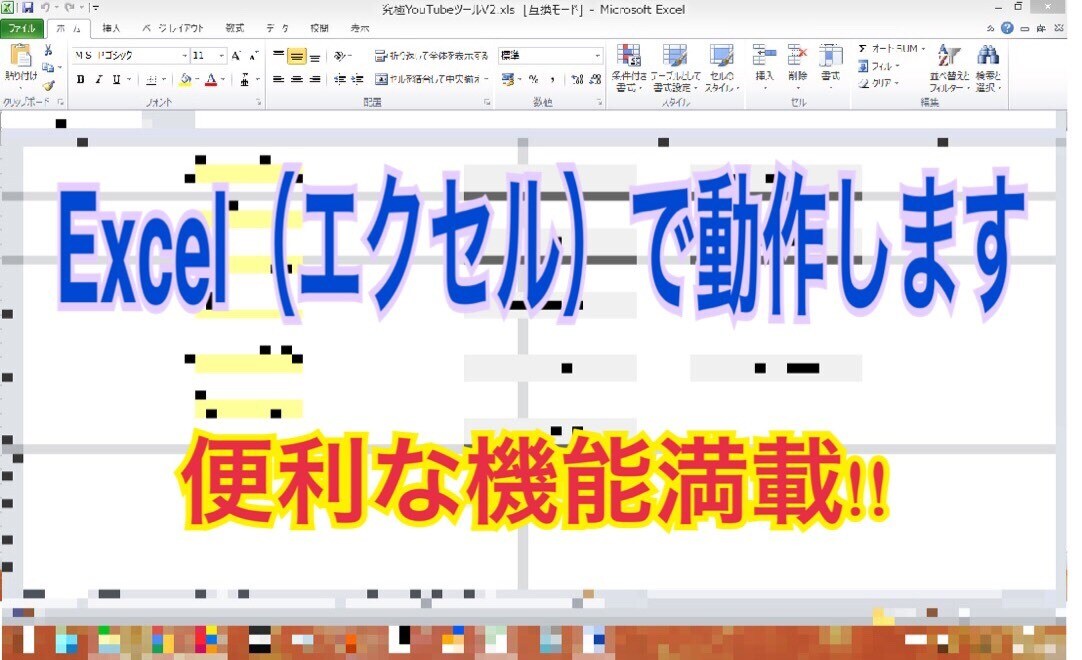
Task: Switch to the Review (校閲) tab
Action: pyautogui.click(x=319, y=28)
